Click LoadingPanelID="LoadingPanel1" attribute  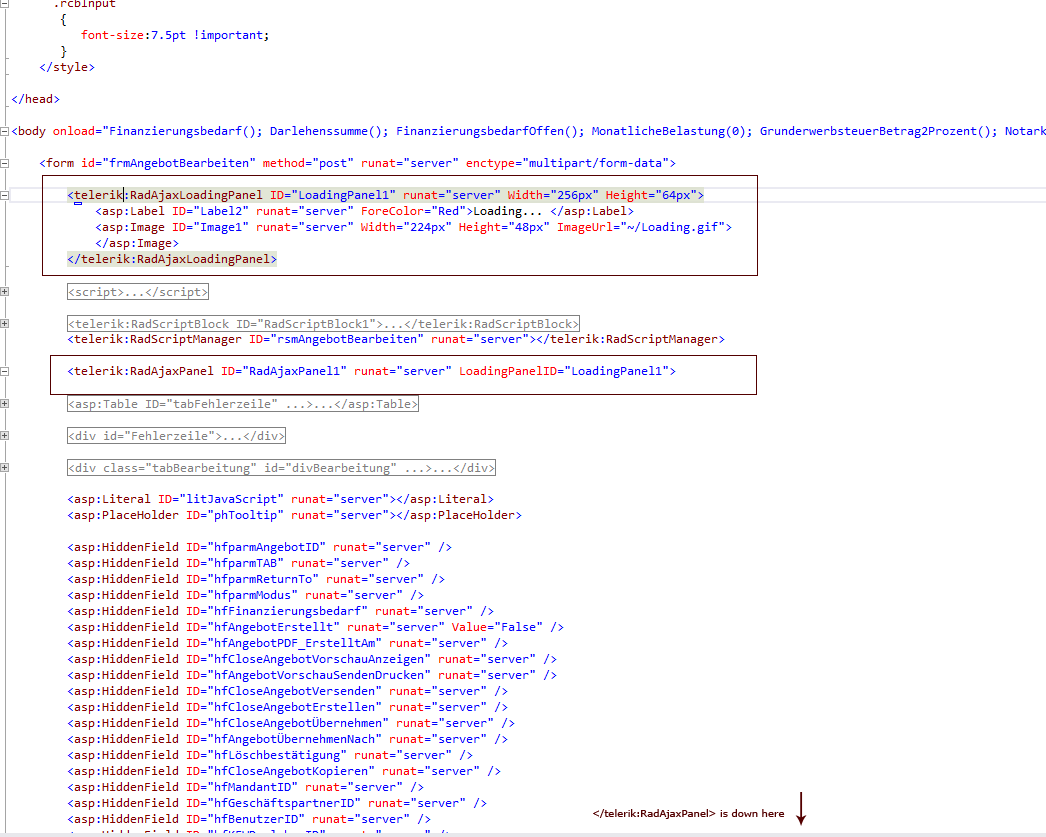coord(564,371)
